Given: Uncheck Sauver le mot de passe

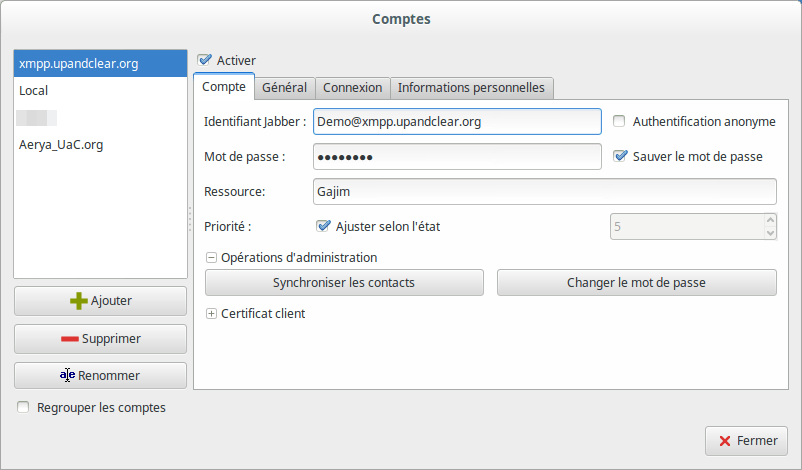Looking at the screenshot, I should [x=620, y=156].
